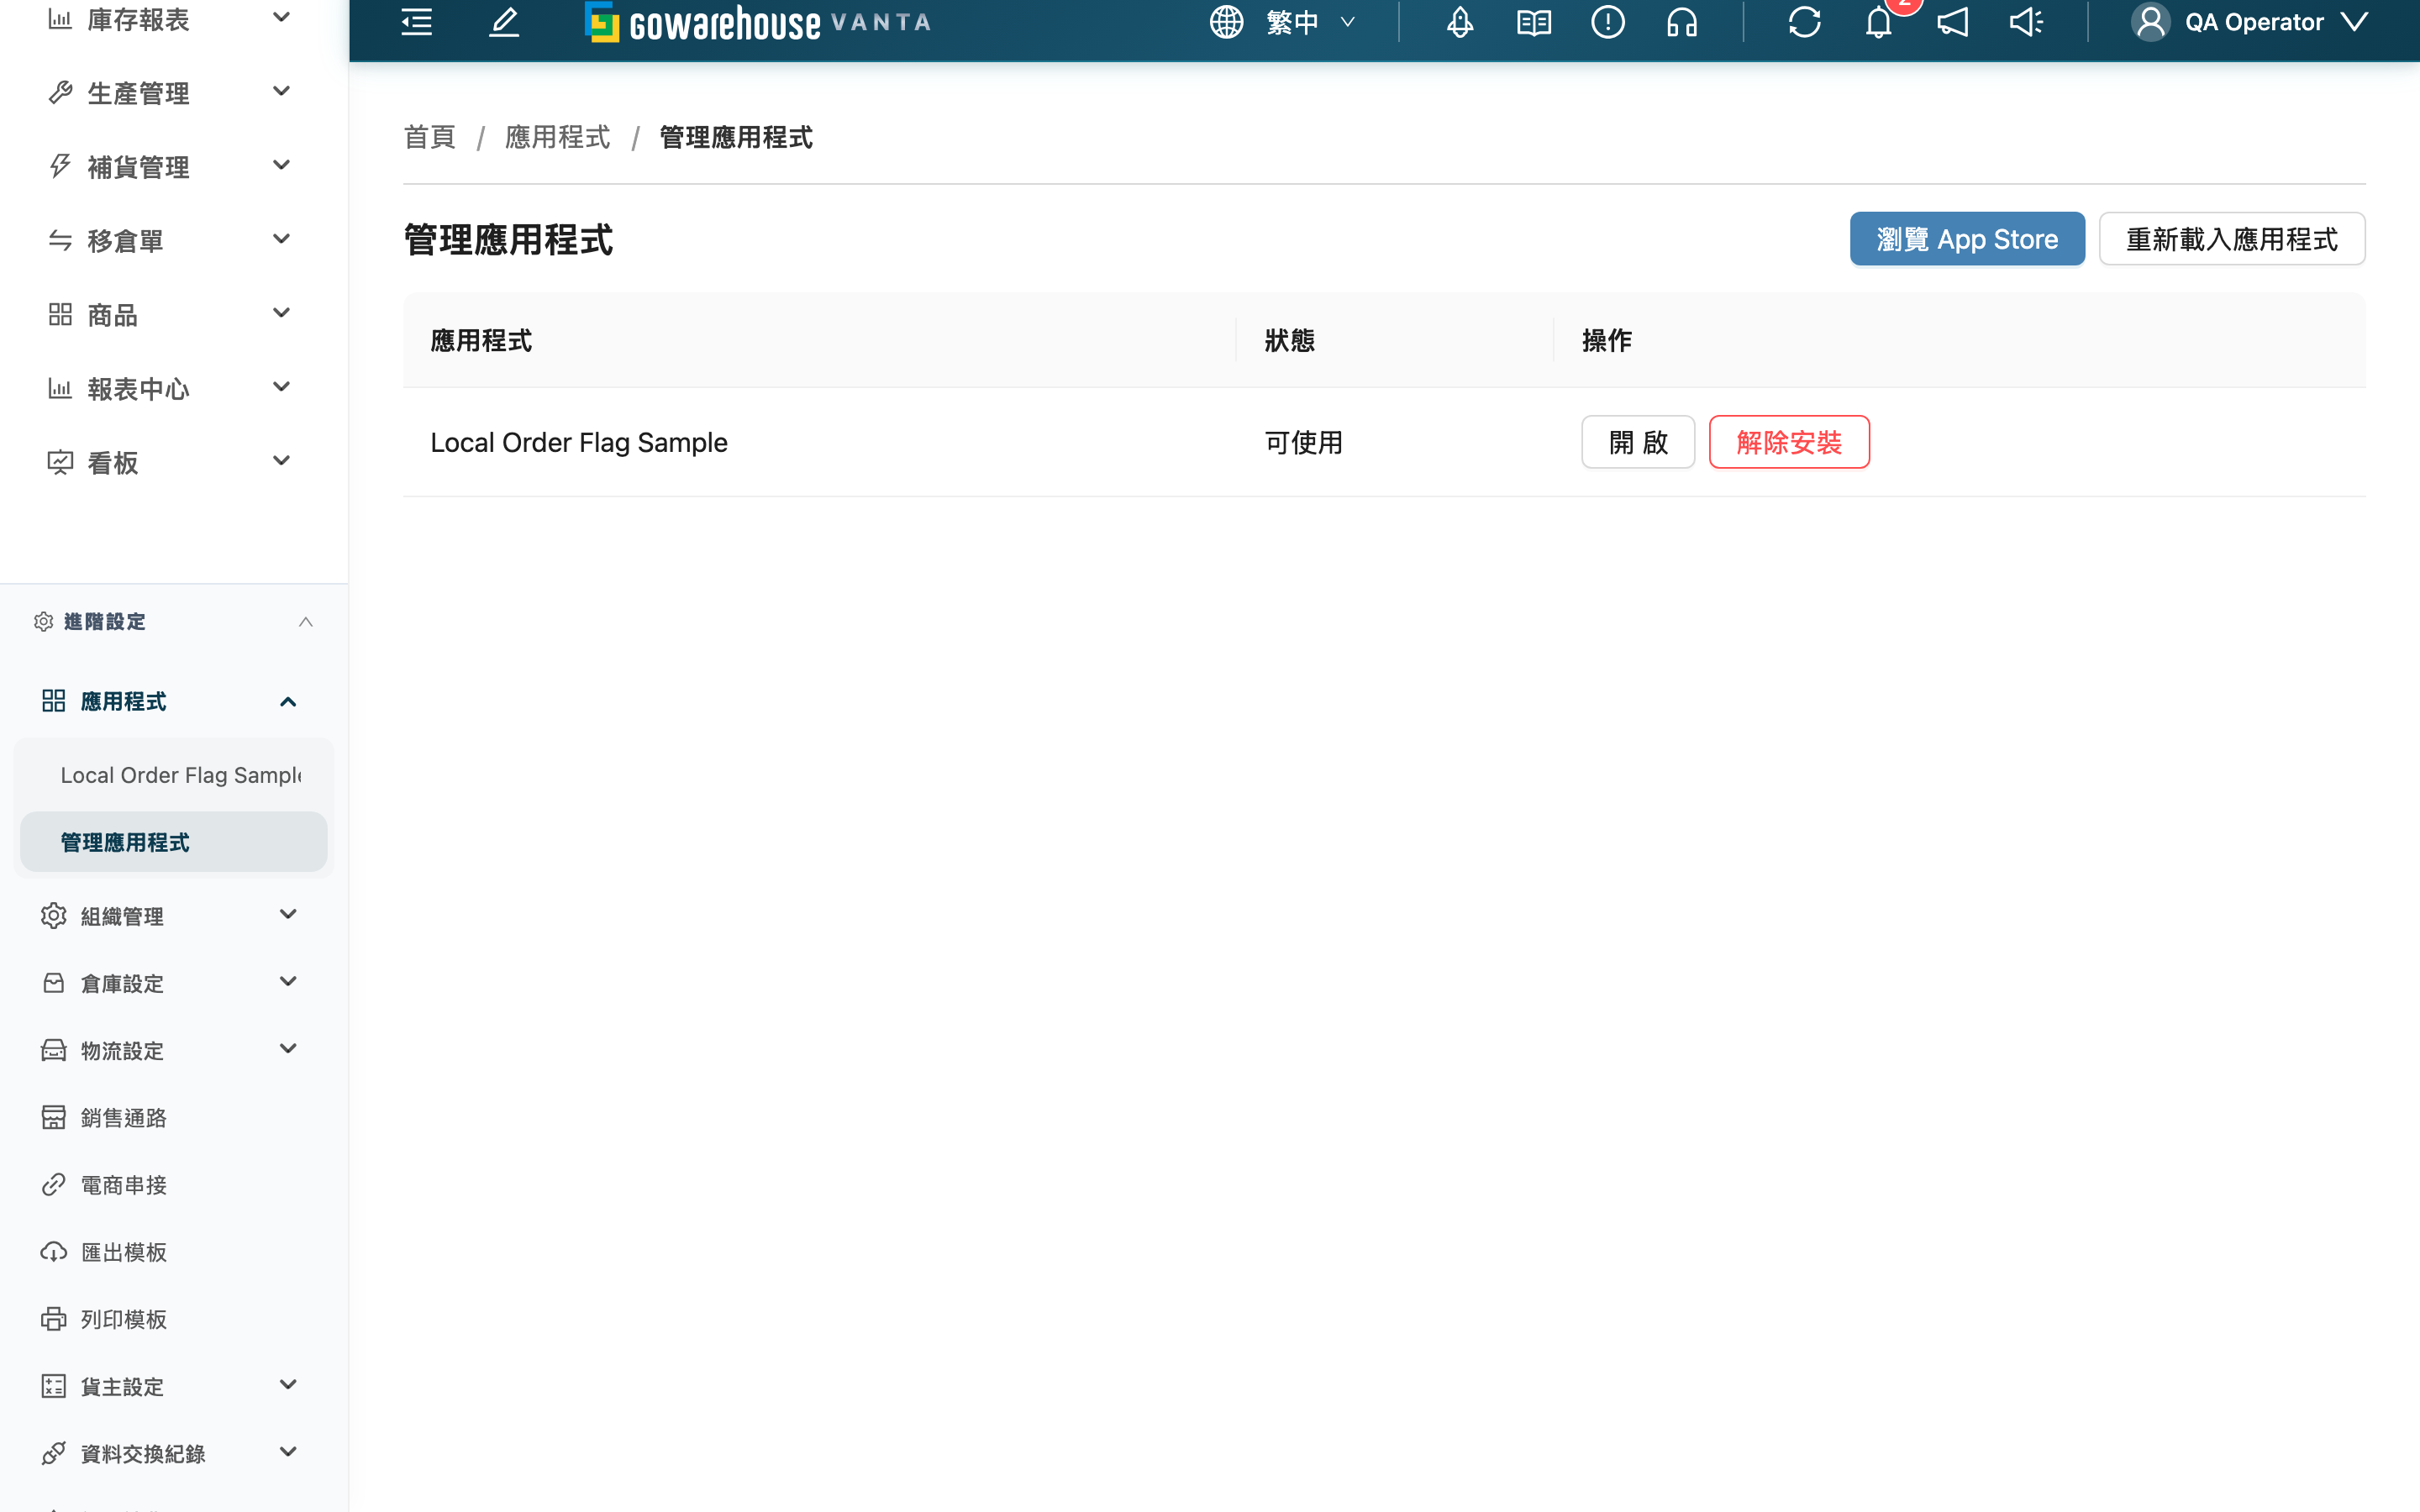The image size is (2420, 1512).
Task: Open the rocket launch icon in header
Action: 1460,22
